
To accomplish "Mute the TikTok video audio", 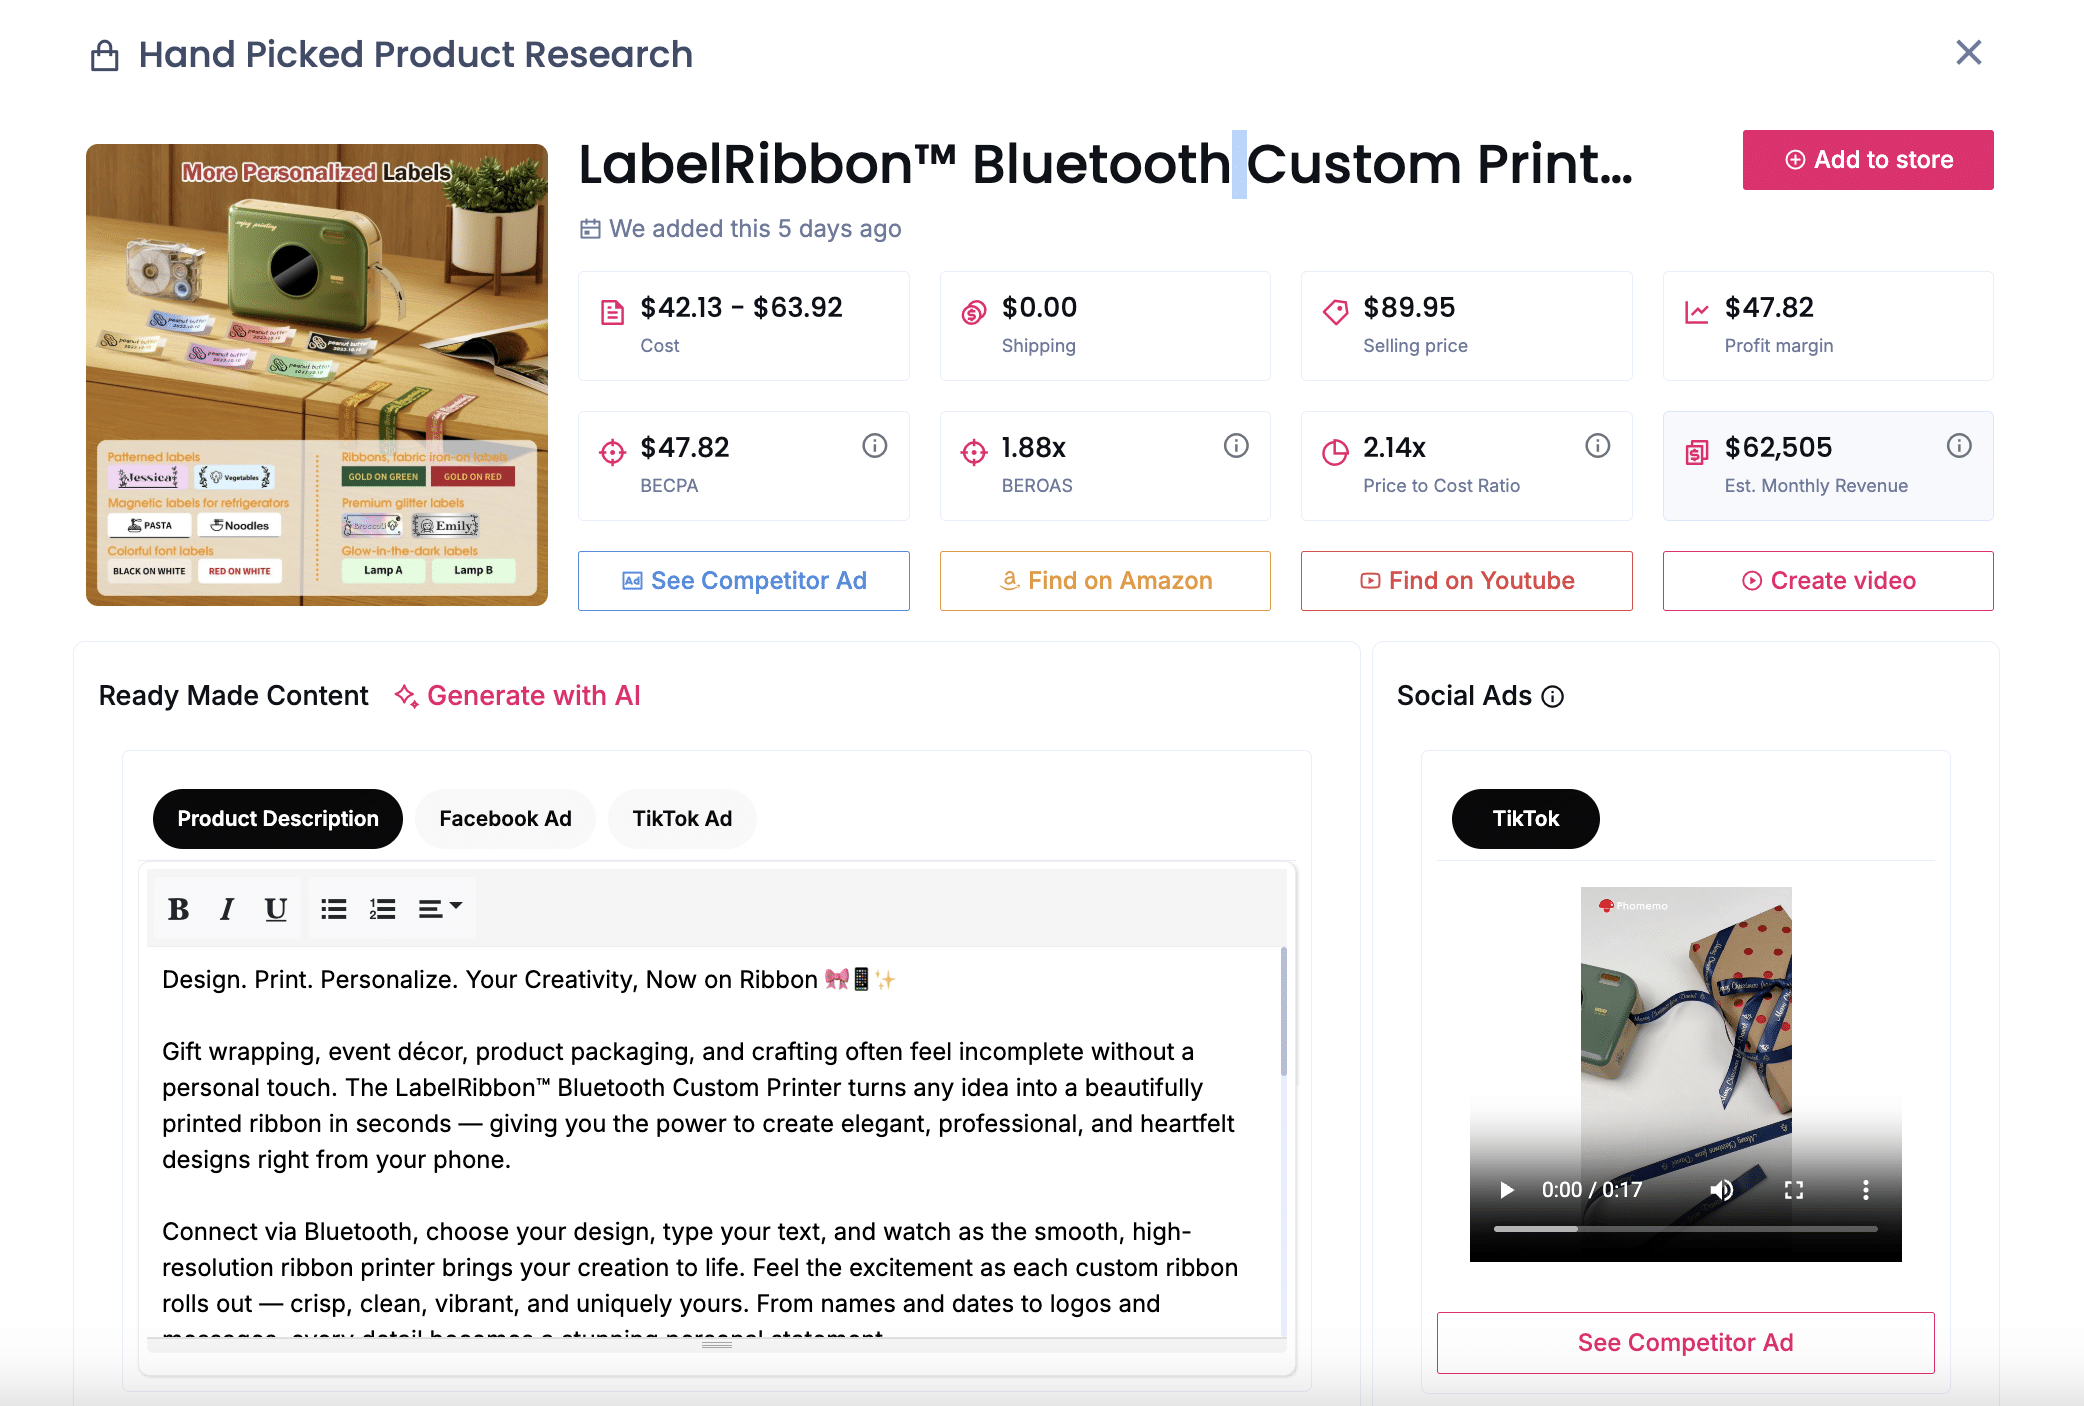I will [1721, 1190].
